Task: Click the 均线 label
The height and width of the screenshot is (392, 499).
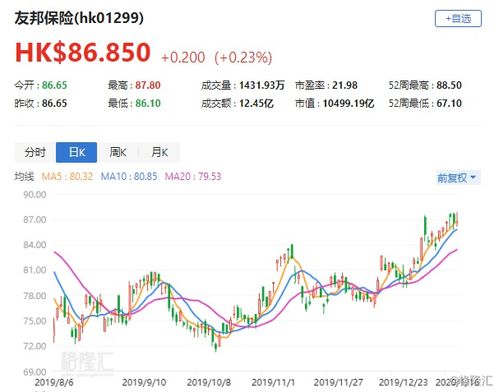Action: coord(24,176)
